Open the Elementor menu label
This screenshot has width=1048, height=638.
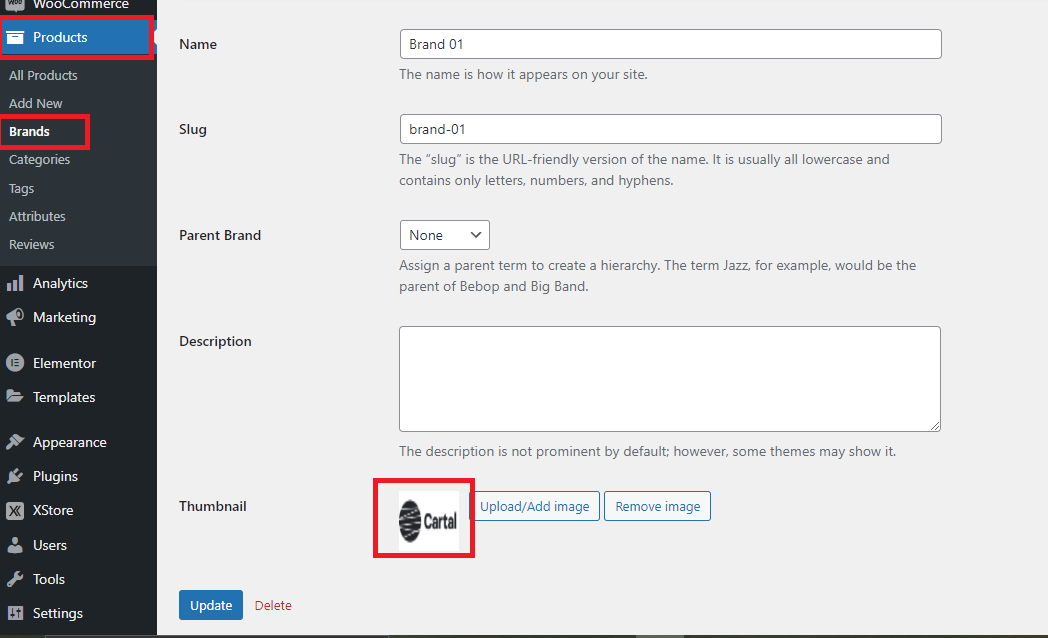click(64, 363)
